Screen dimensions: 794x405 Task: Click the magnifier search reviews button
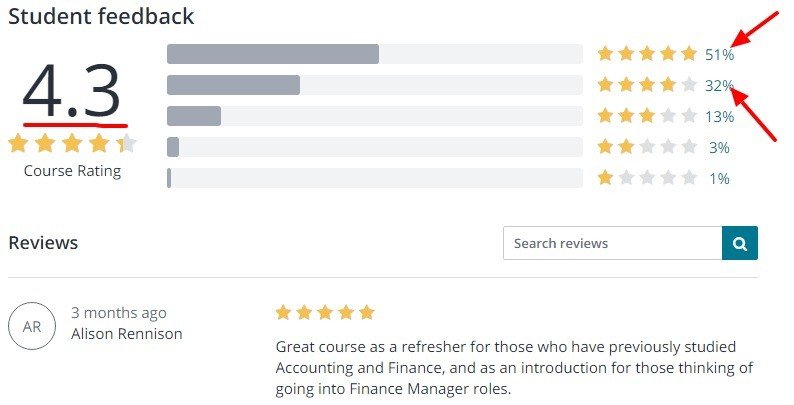[739, 243]
